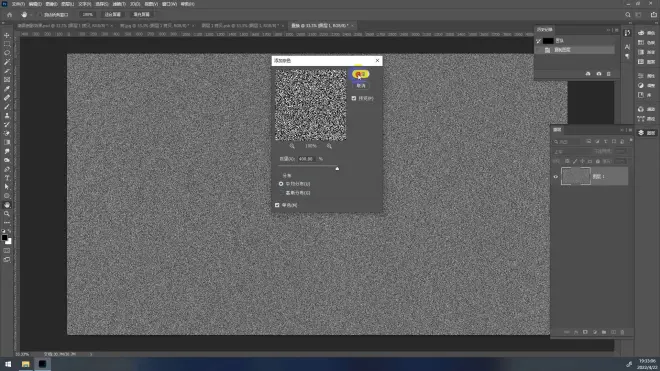Select the Lasso tool
Viewport: 660px width, 371px height.
7,53
